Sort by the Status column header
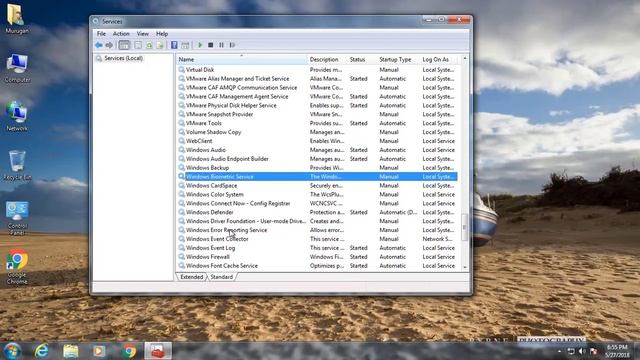The width and height of the screenshot is (640, 360). tap(362, 60)
